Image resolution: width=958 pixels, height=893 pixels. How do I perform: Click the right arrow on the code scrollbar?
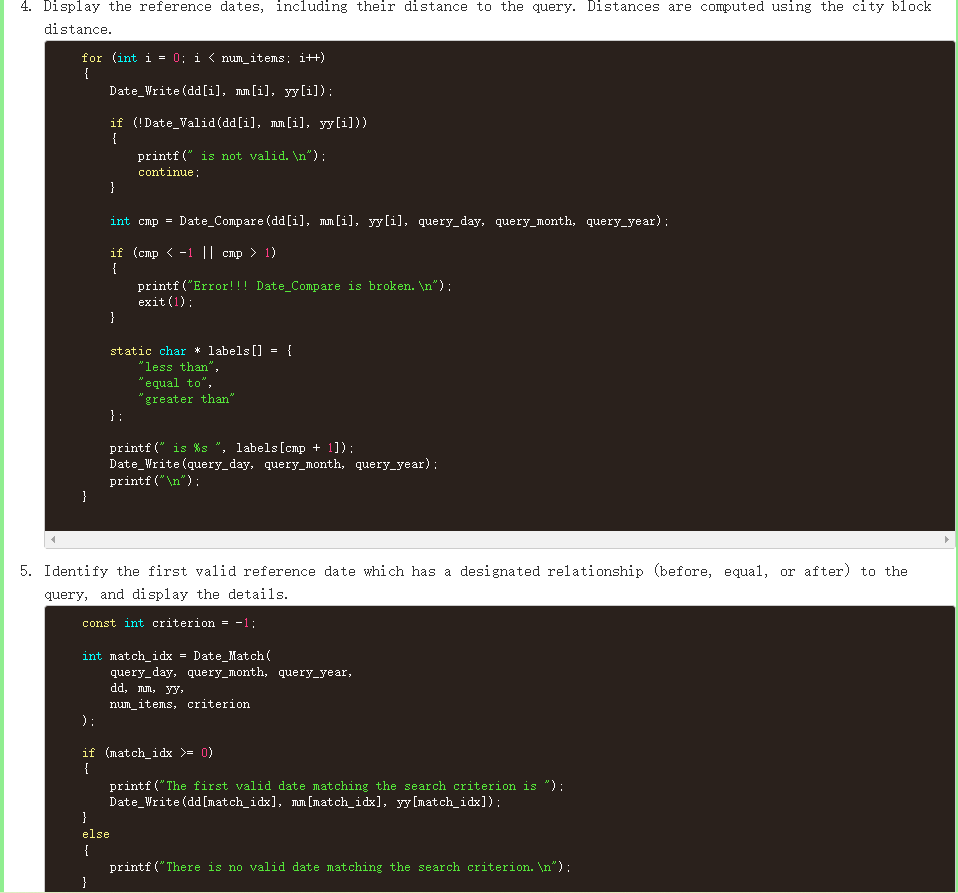(947, 539)
